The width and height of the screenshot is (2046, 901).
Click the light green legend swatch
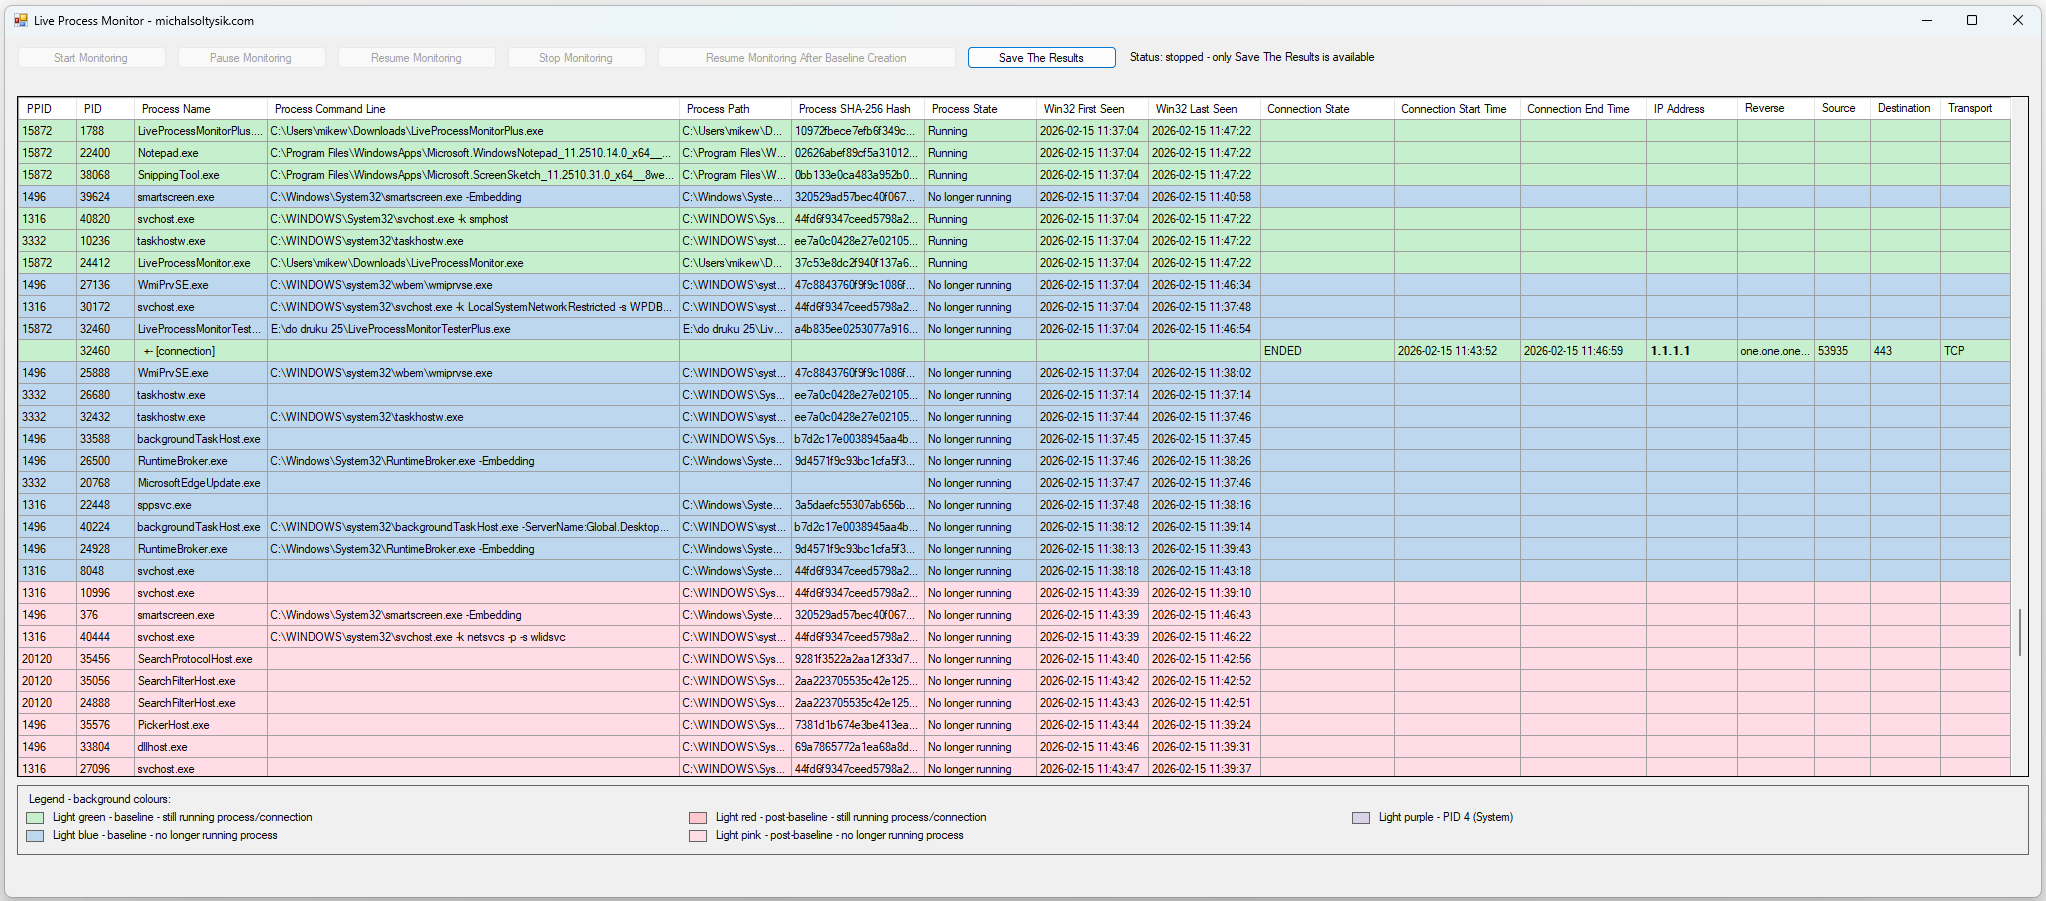point(36,818)
